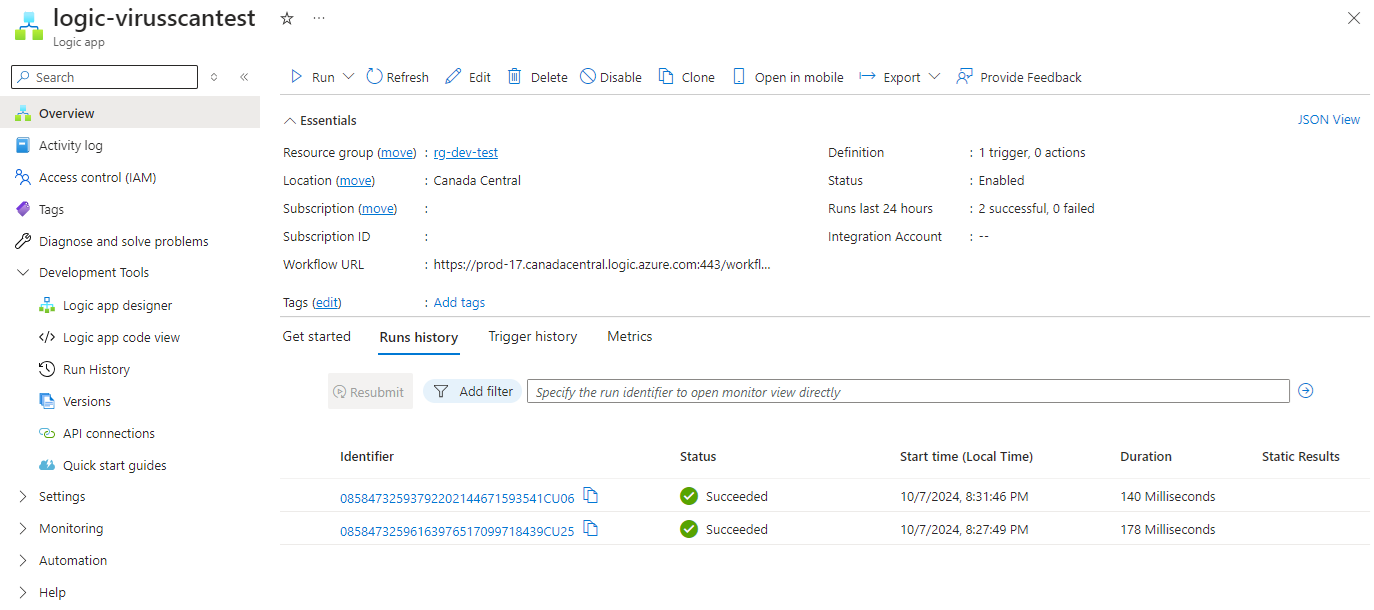Expand the Automation group
This screenshot has height=610, width=1374.
23,560
